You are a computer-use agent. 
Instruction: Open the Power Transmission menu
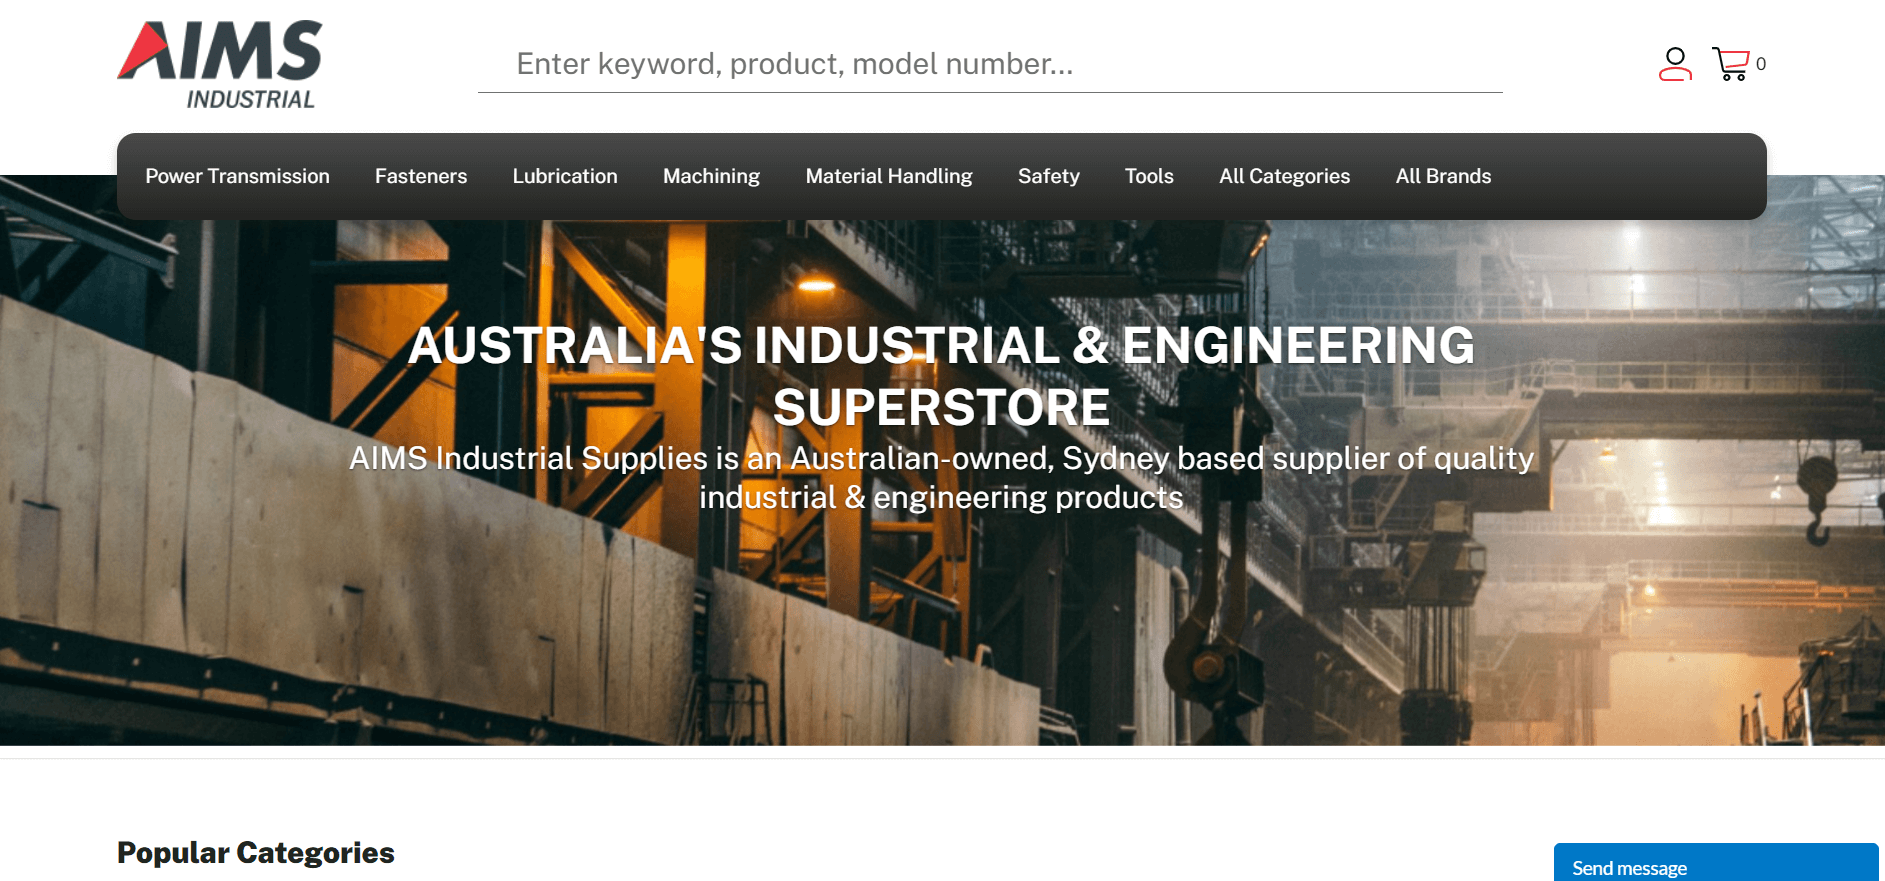coord(237,176)
